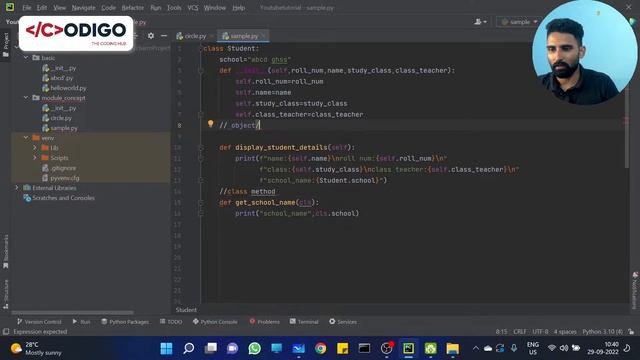Image resolution: width=640 pixels, height=360 pixels.
Task: Open the Edit menu
Action: (42, 7)
